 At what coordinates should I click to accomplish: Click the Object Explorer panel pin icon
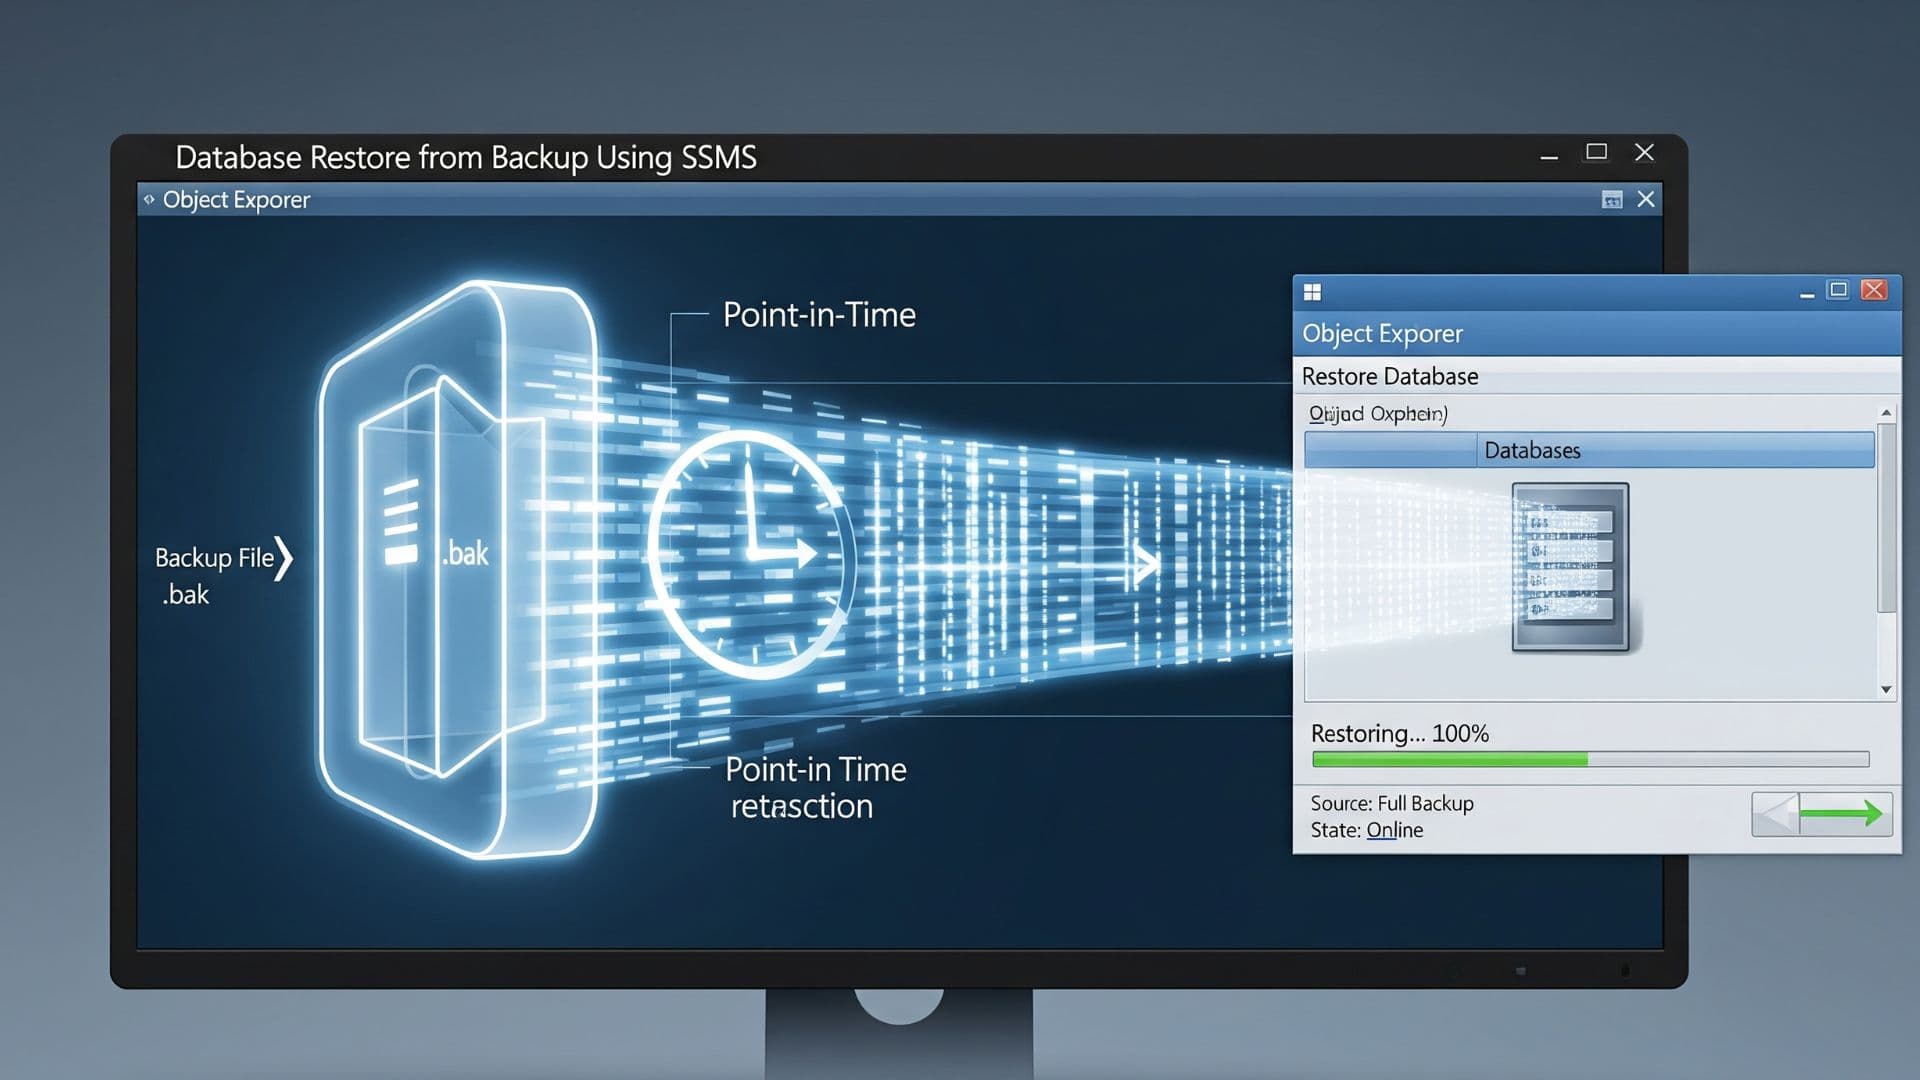tap(1611, 200)
